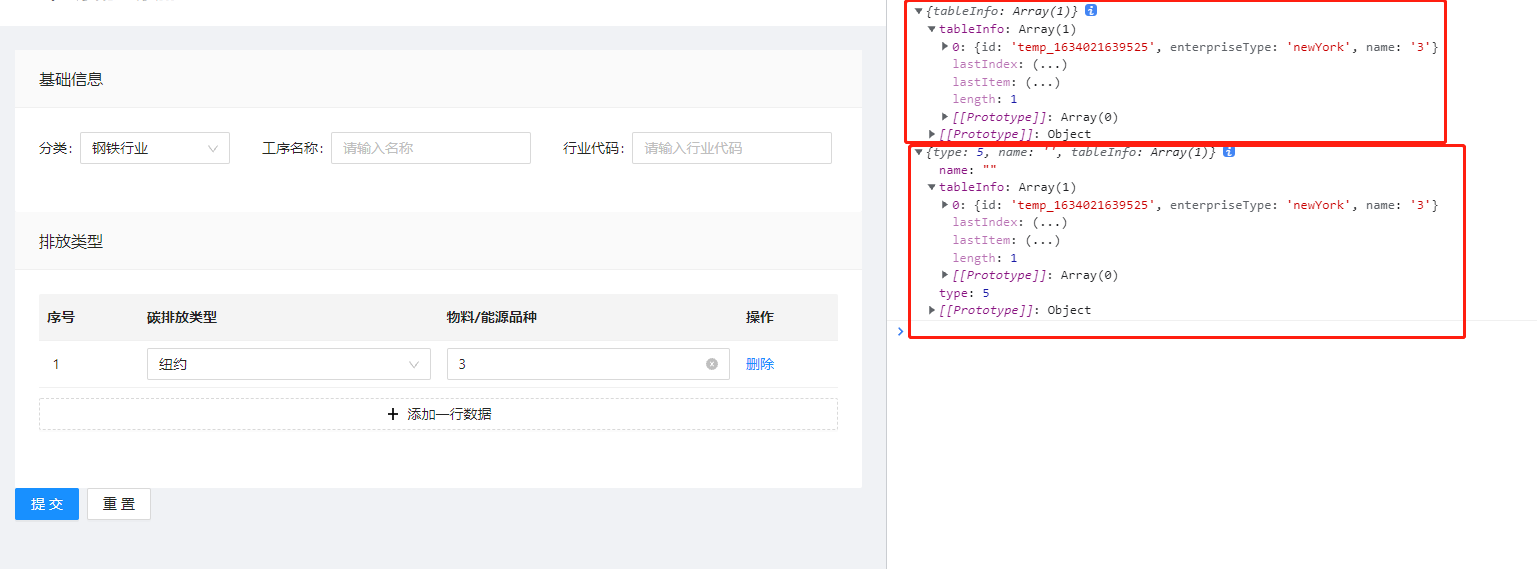Expand [[Prototype]]: Array(0) in second console object
This screenshot has width=1537, height=569.
coord(945,274)
